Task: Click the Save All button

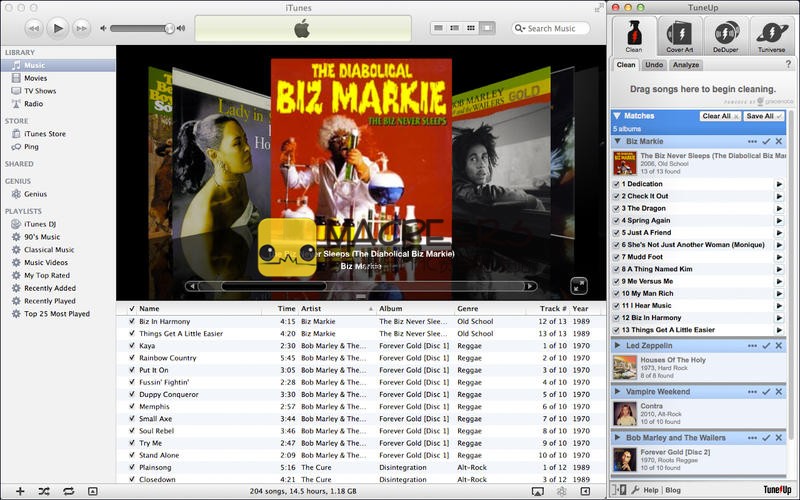Action: [763, 116]
